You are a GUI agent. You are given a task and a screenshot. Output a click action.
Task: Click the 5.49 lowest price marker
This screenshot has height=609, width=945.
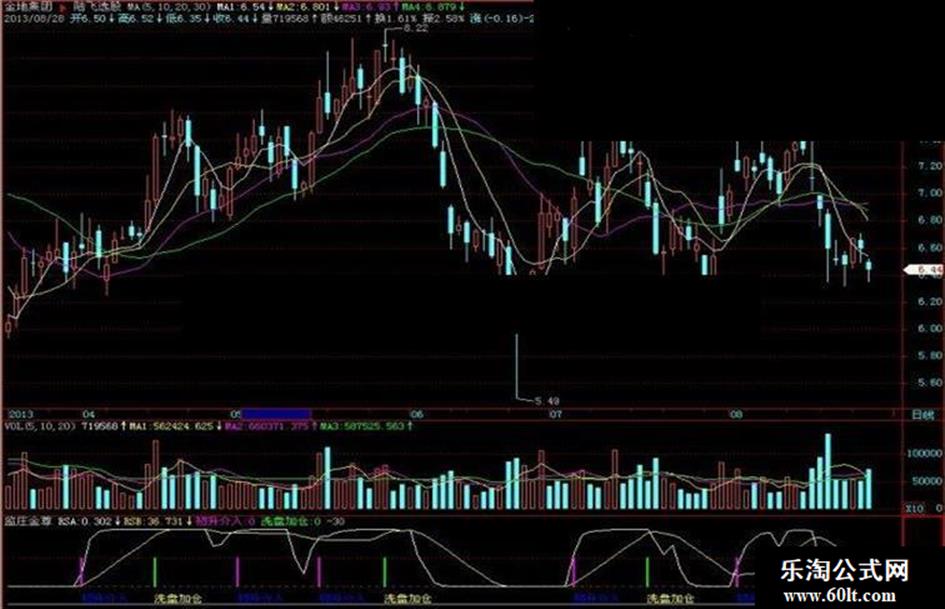coord(546,401)
